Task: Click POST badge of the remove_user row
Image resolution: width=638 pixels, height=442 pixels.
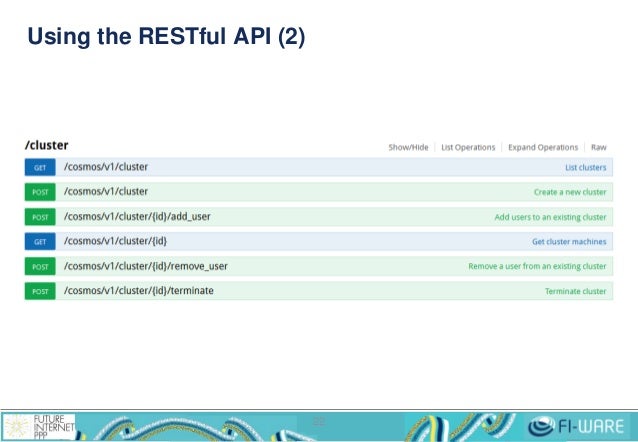Action: click(40, 267)
